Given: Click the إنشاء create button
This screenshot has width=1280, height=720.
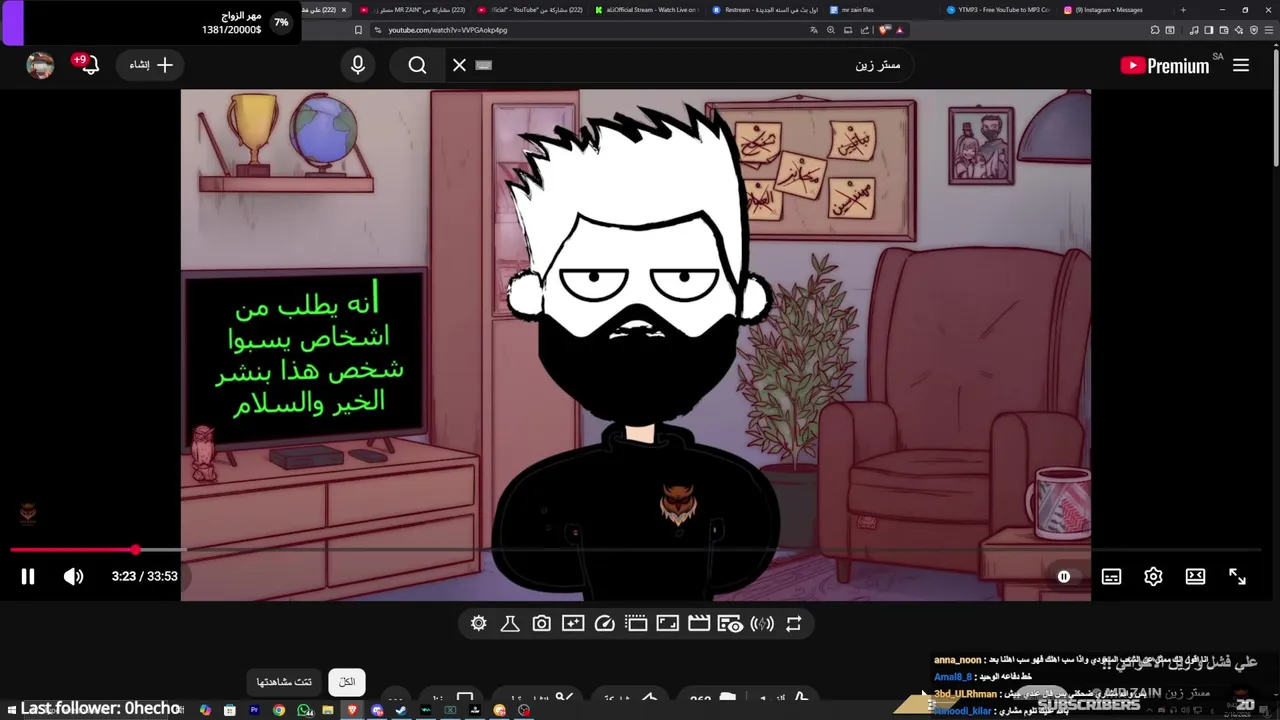Looking at the screenshot, I should (x=151, y=65).
